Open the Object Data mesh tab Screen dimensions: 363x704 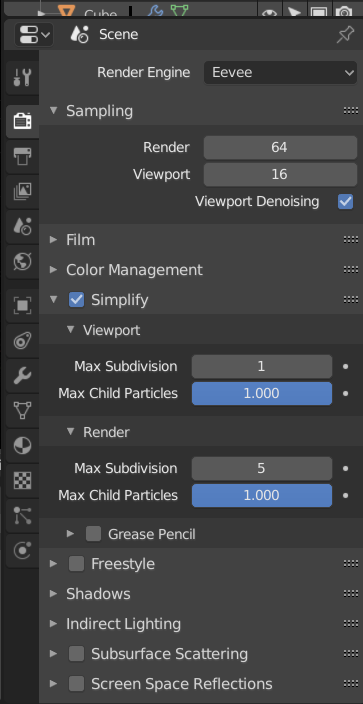click(x=22, y=410)
